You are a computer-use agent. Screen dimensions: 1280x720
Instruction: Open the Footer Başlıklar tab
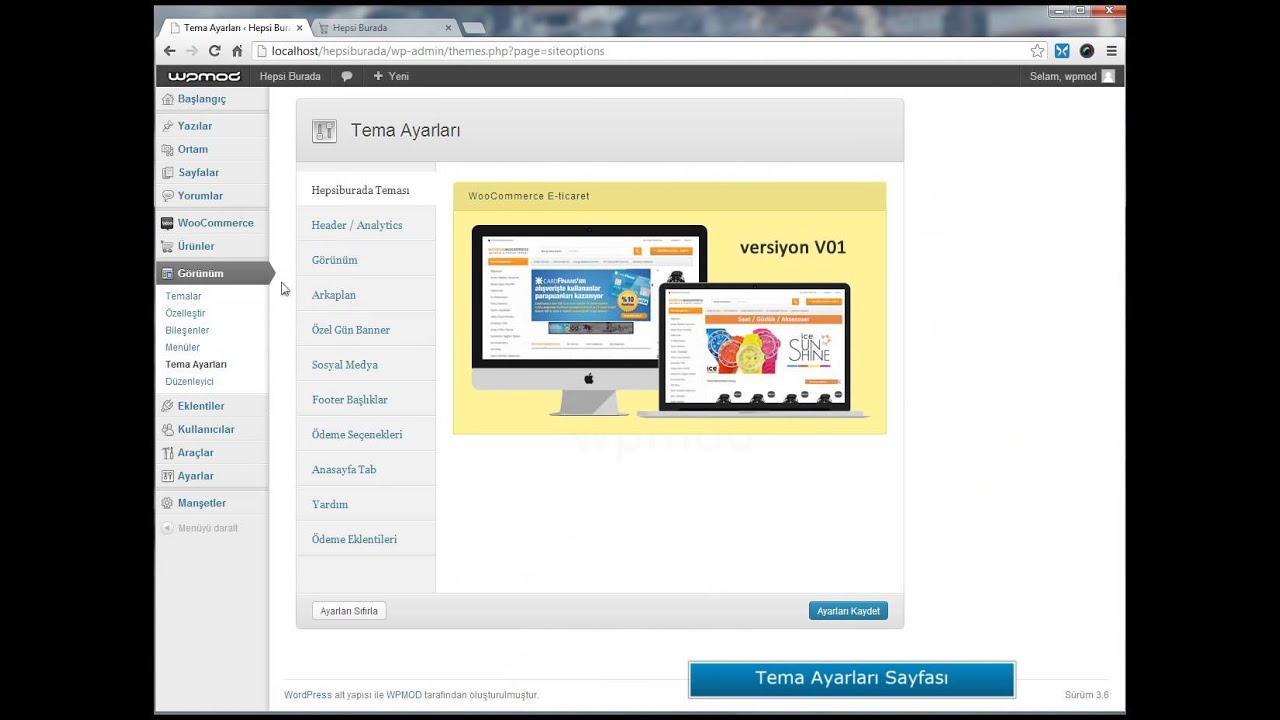pyautogui.click(x=366, y=400)
